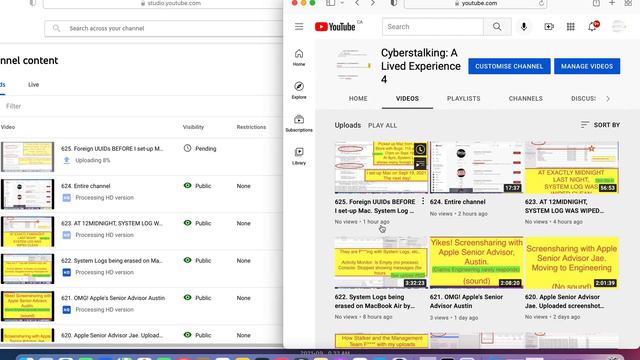This screenshot has width=640, height=360.
Task: Open the DISCUSSION tab
Action: [x=583, y=99]
